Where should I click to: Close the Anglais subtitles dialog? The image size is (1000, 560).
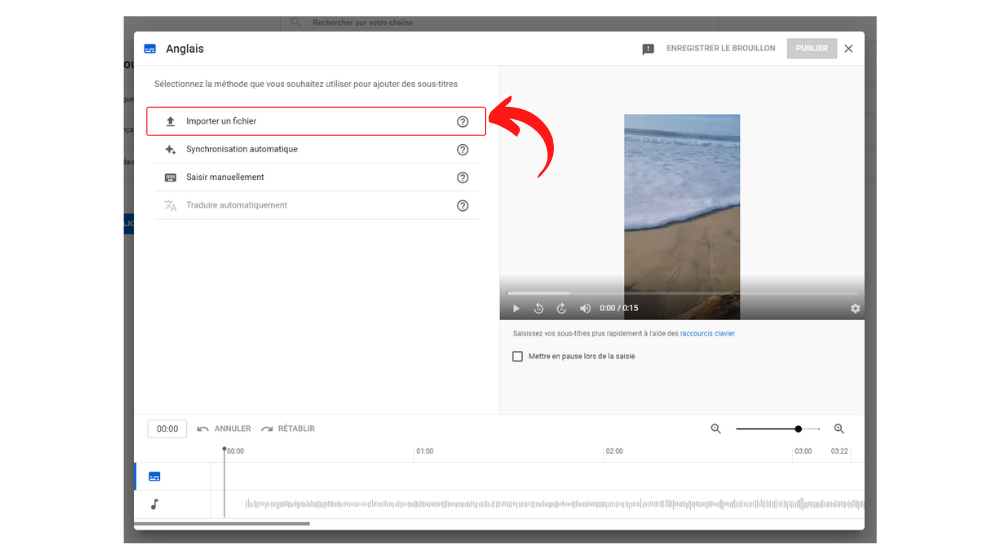click(848, 48)
